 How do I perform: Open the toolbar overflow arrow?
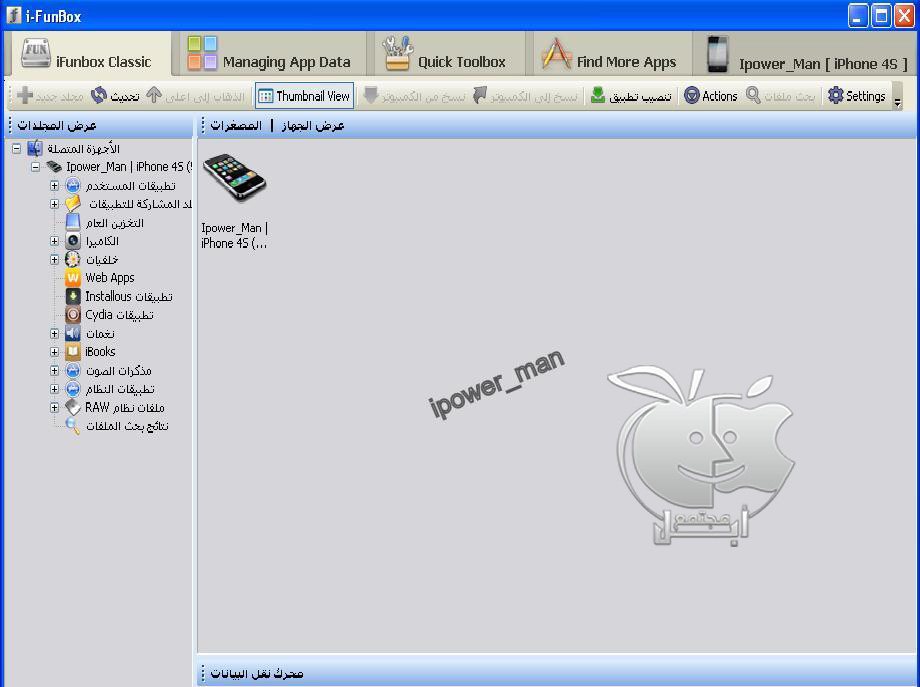[897, 103]
